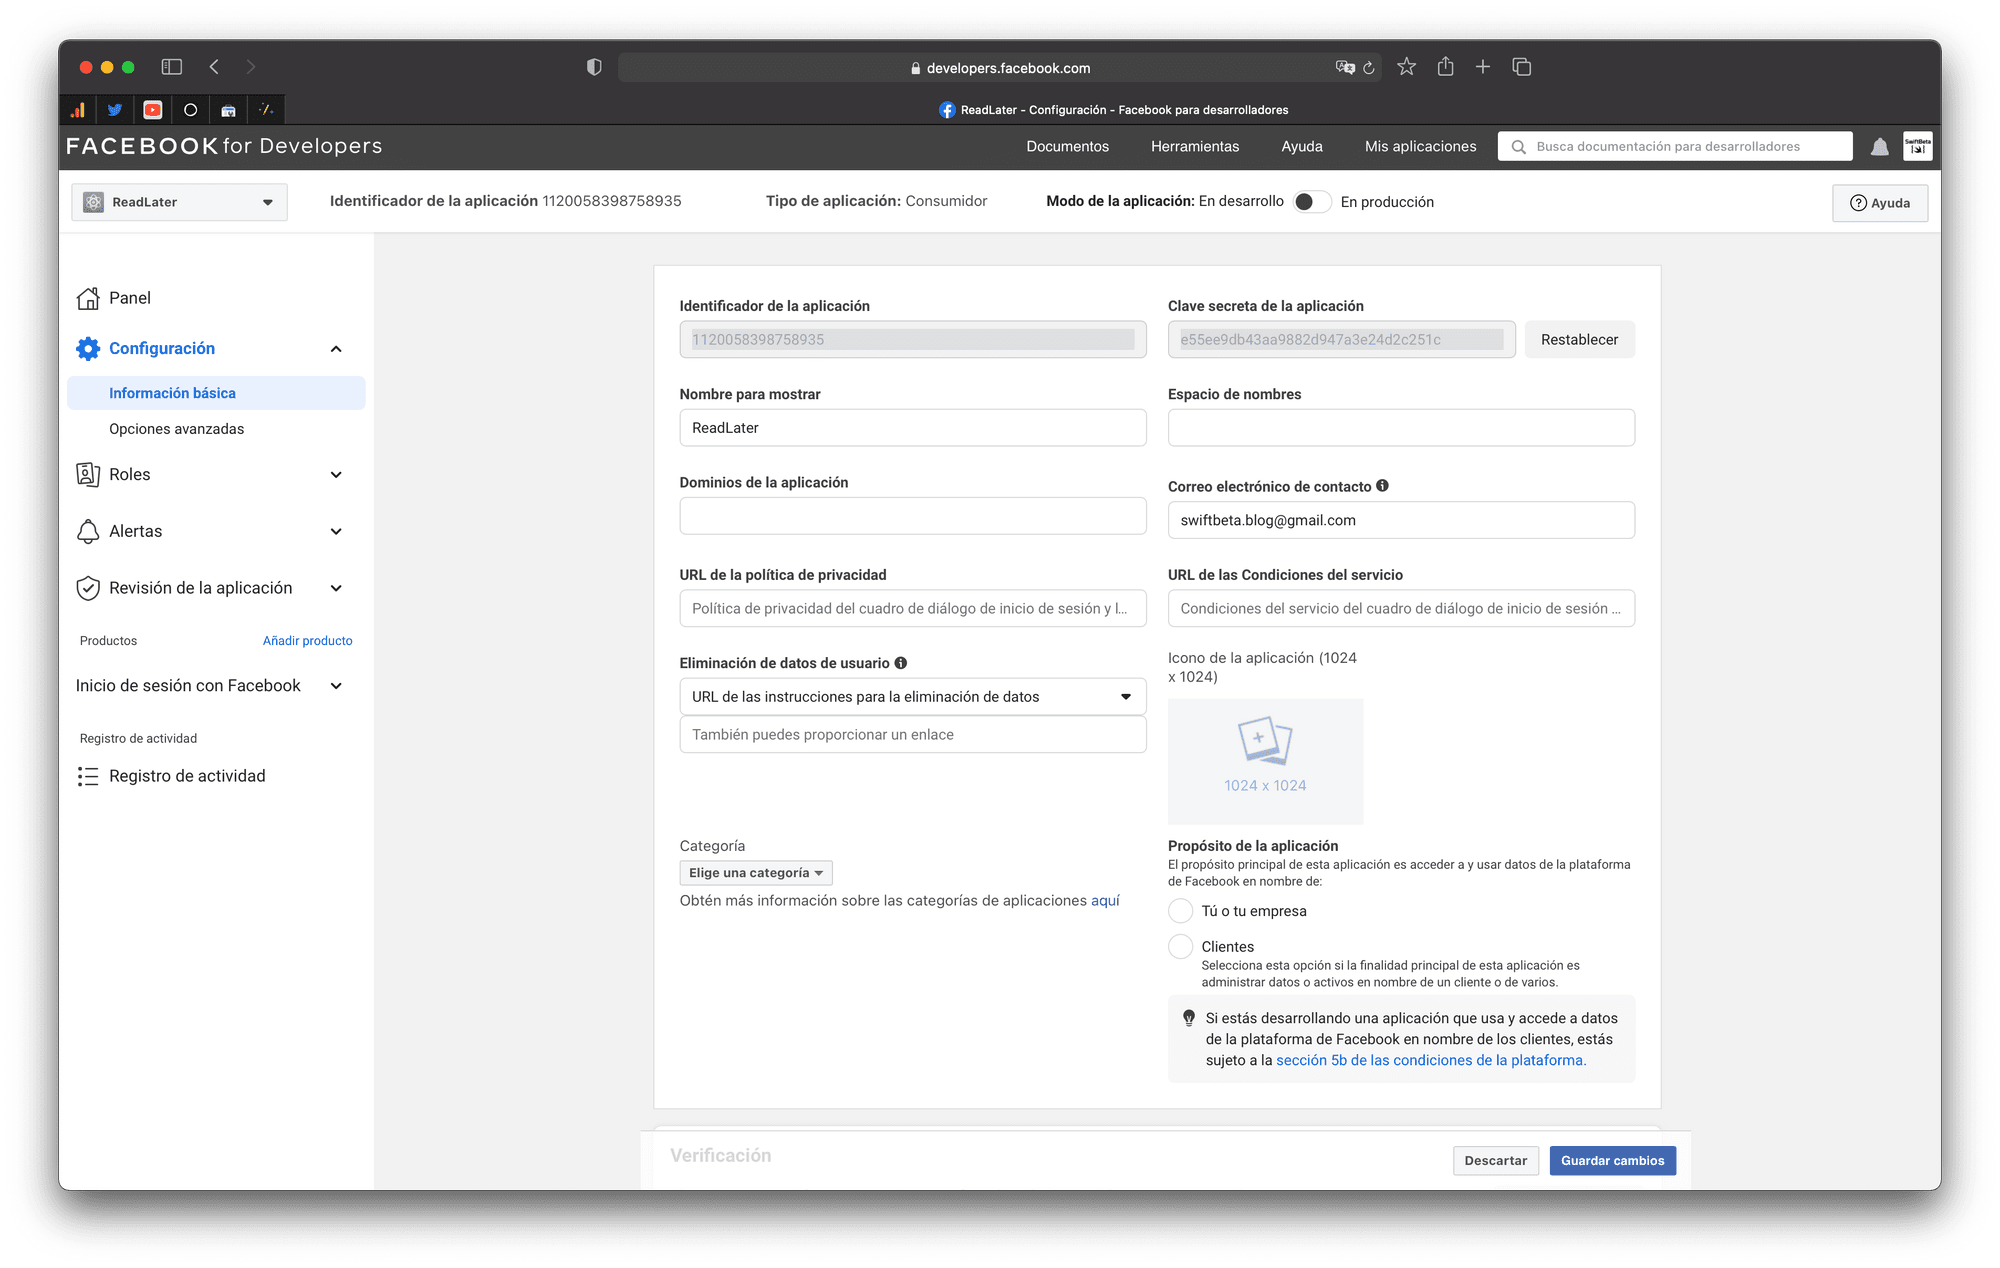Open the Twitter pinned tab
Viewport: 2000px width, 1268px height.
[x=115, y=110]
